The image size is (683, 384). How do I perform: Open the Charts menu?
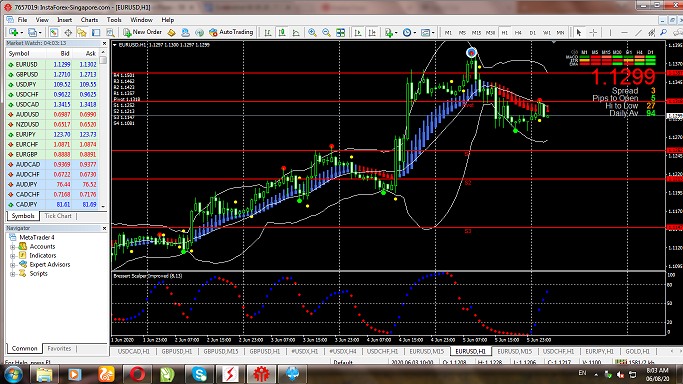coord(89,20)
